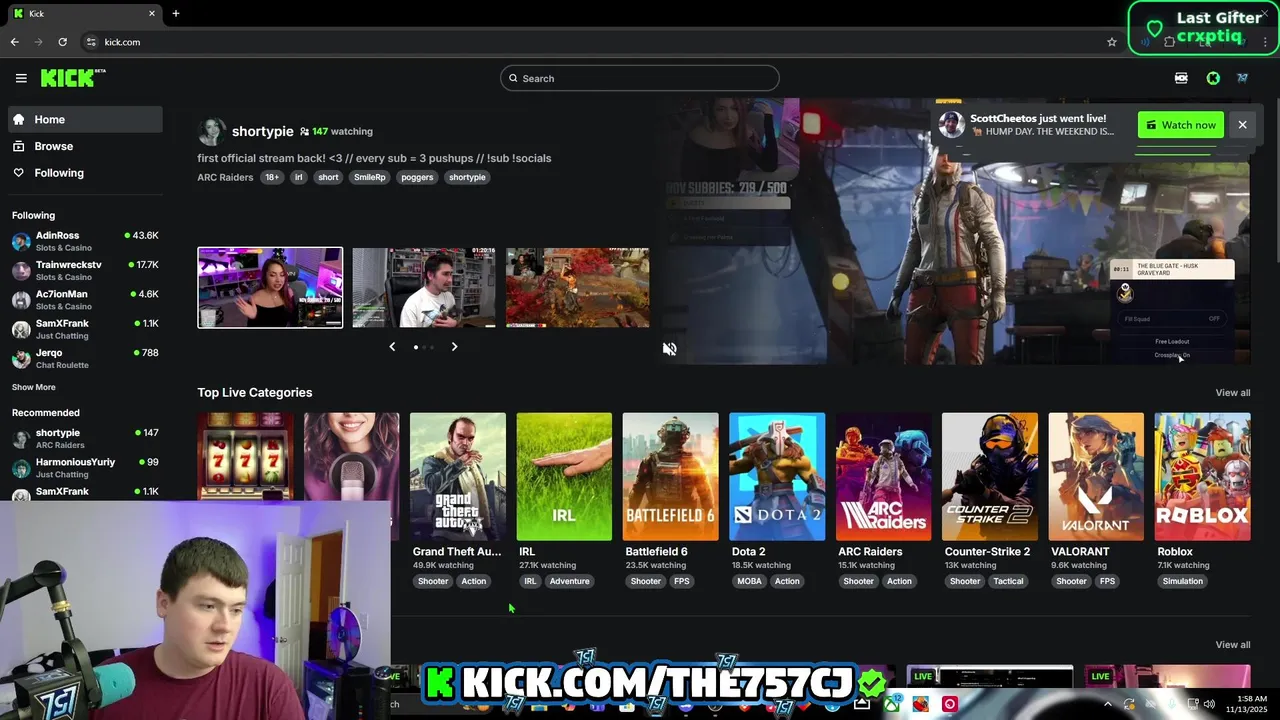Open AdinRoss channel in Following list
The height and width of the screenshot is (720, 1280).
point(85,241)
